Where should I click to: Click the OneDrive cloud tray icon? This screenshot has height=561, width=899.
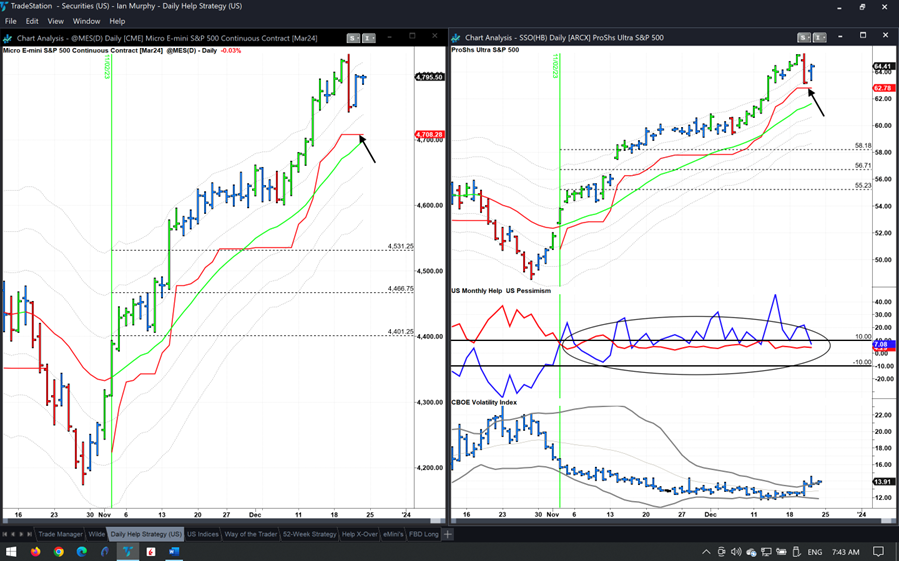(x=751, y=552)
